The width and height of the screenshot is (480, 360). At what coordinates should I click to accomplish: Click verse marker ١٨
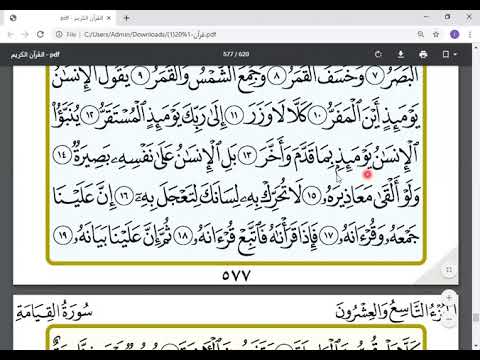(x=182, y=236)
